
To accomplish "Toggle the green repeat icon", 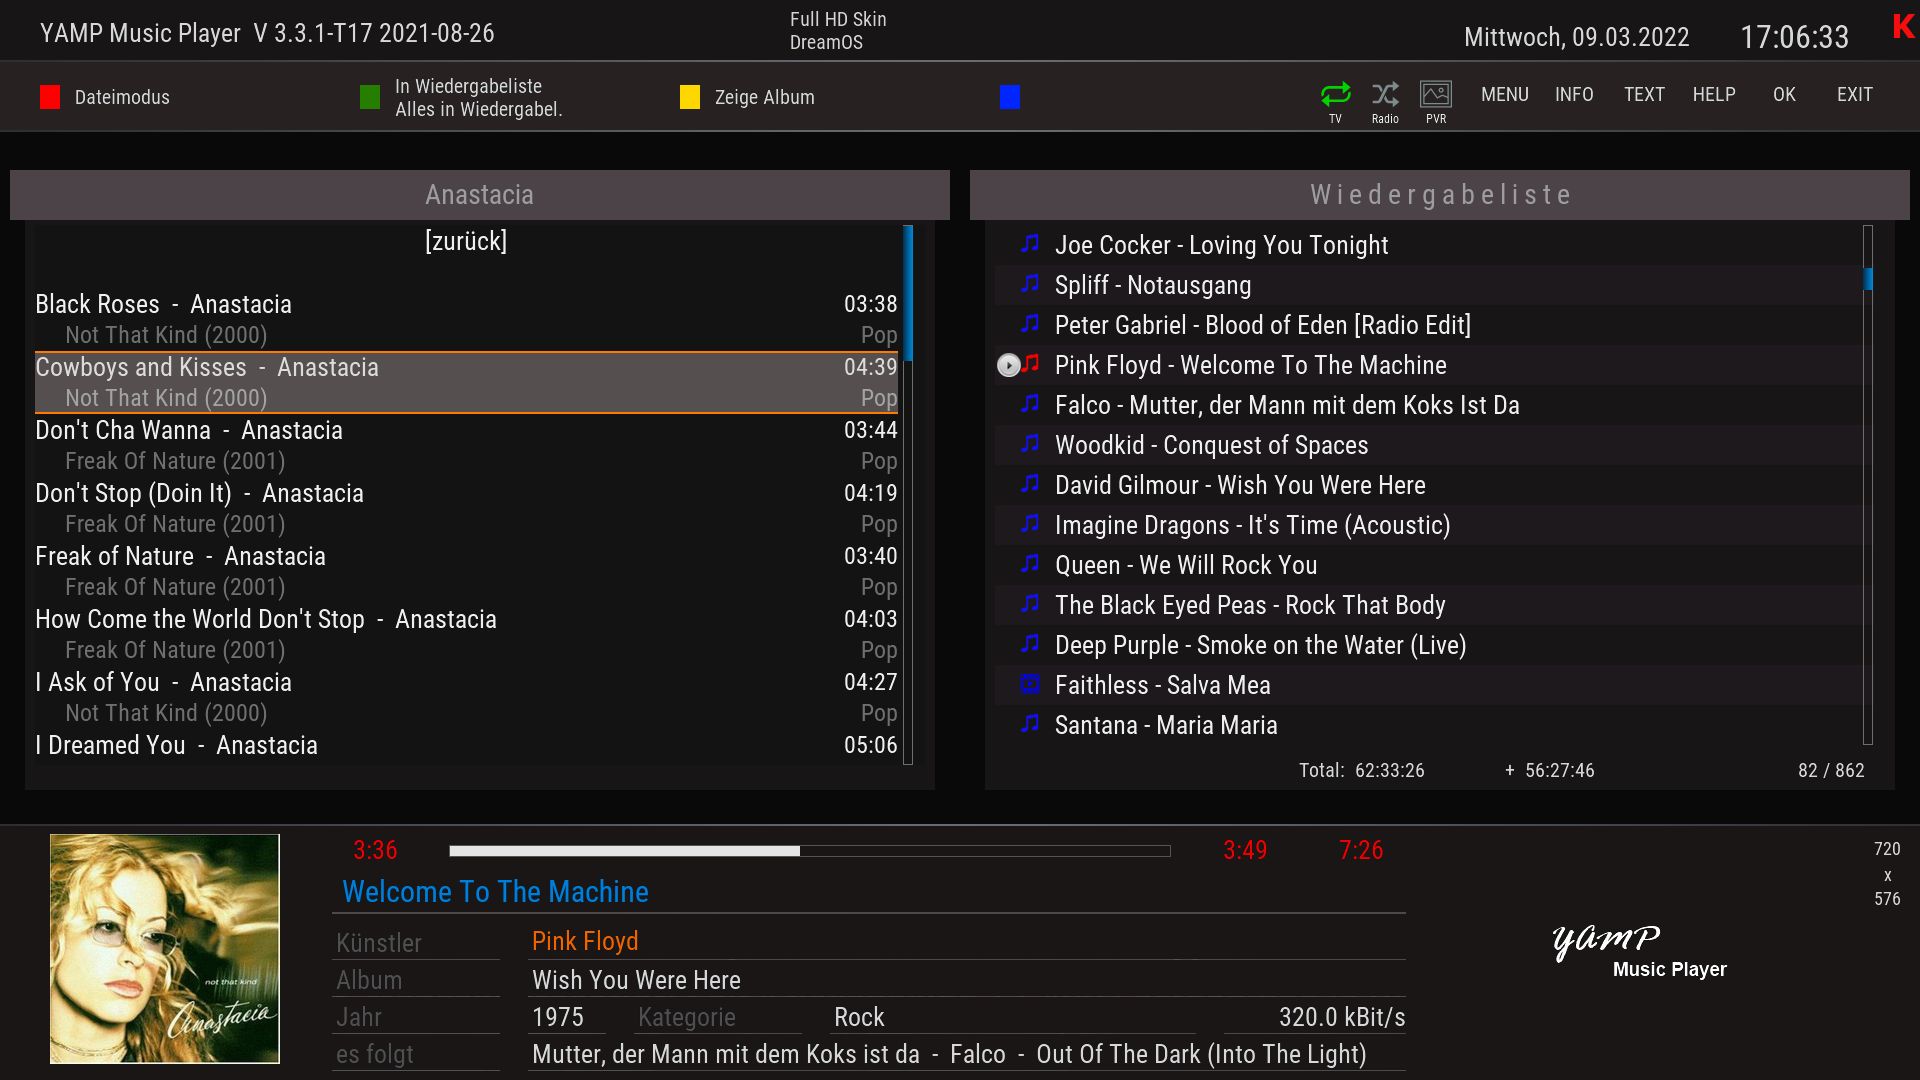I will [x=1335, y=94].
